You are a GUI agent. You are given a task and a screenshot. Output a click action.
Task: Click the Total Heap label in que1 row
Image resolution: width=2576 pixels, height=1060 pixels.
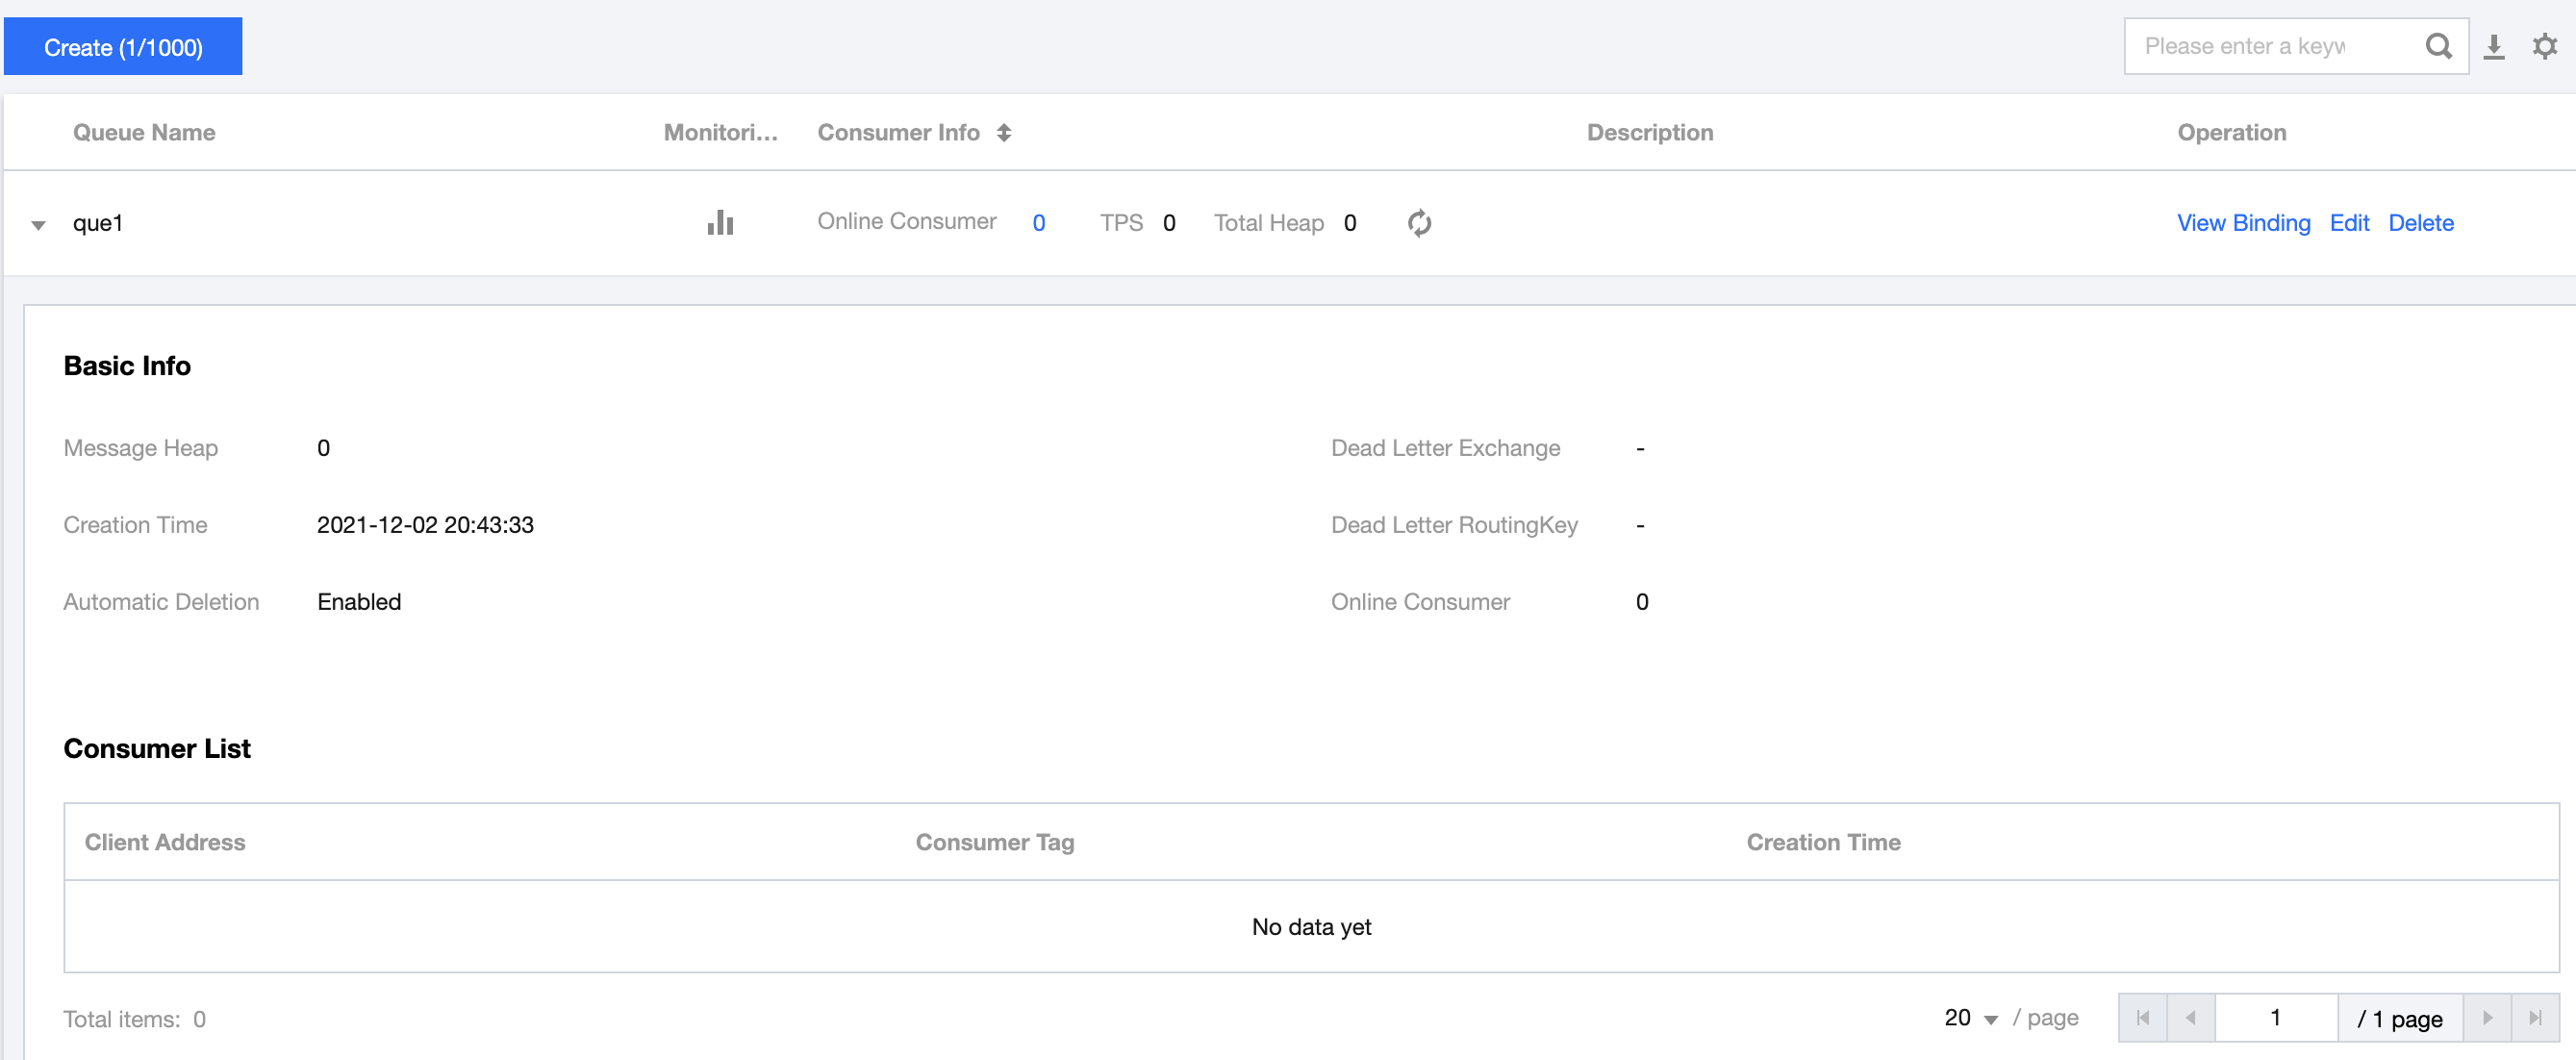(x=1268, y=223)
